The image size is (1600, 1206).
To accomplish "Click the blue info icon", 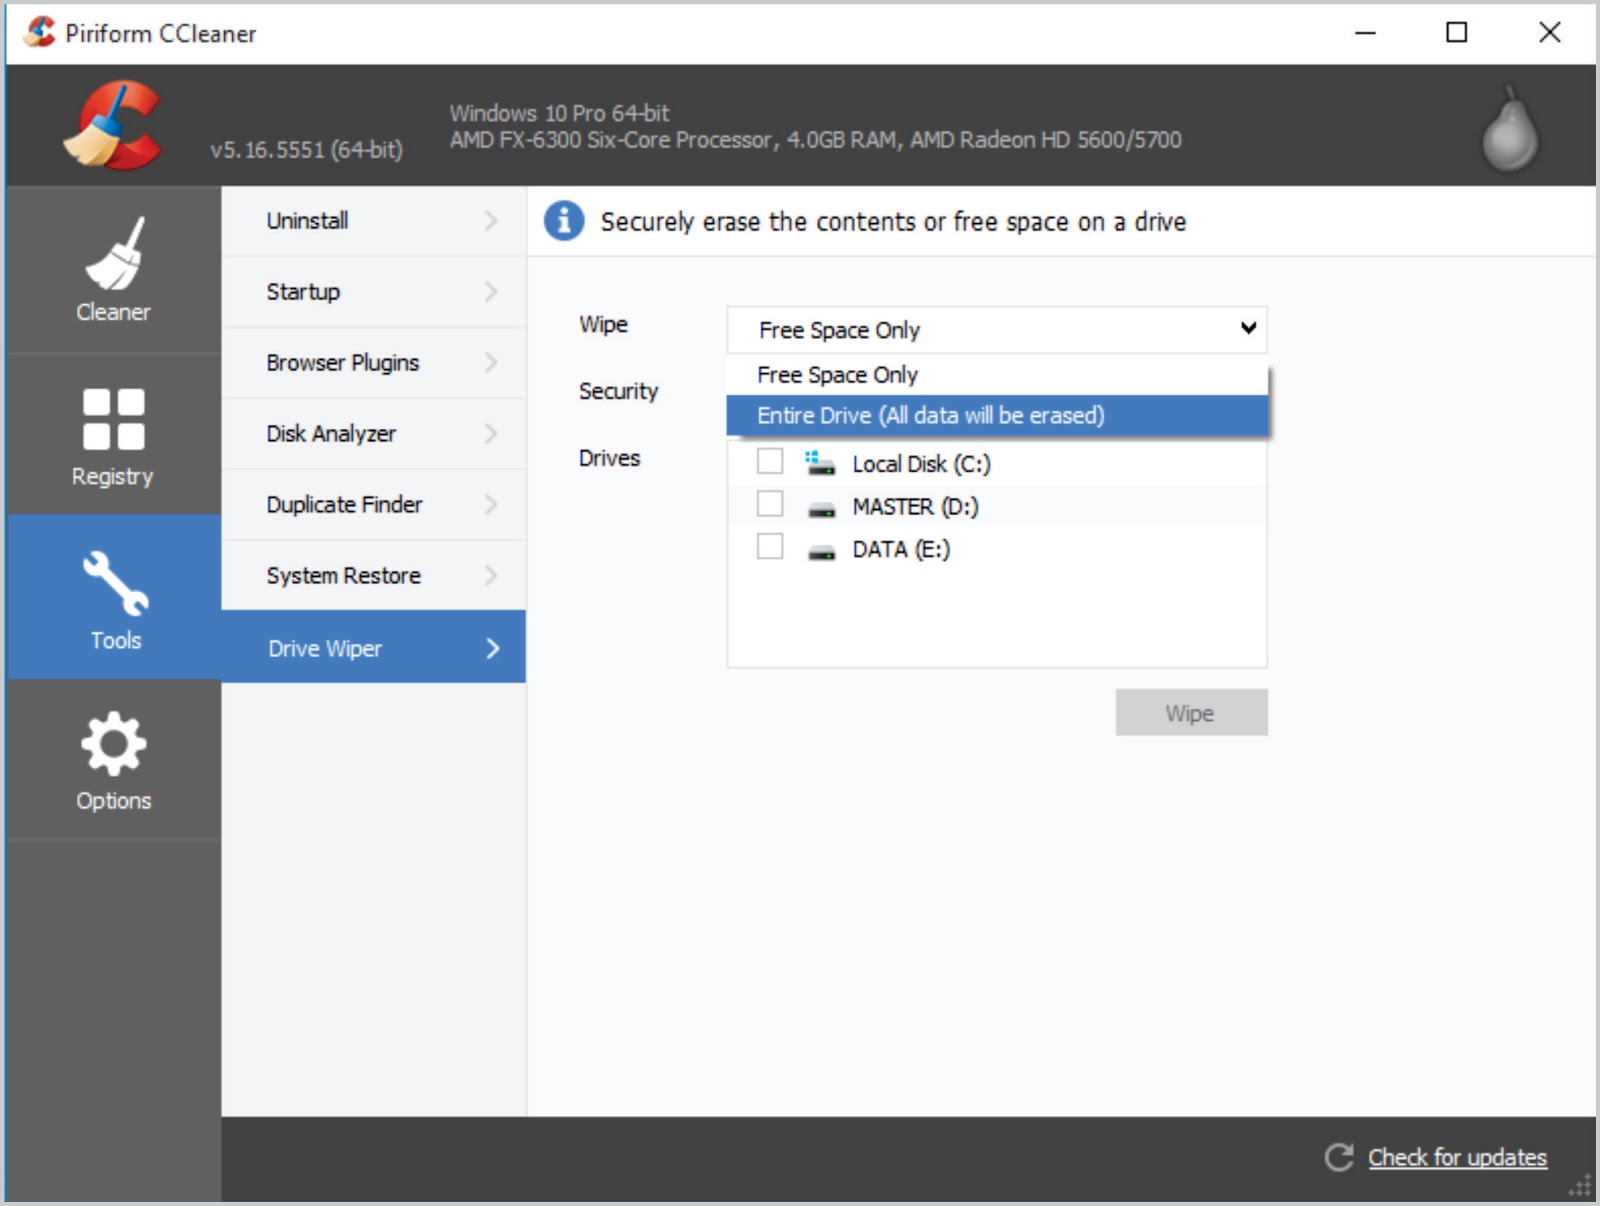I will [564, 221].
